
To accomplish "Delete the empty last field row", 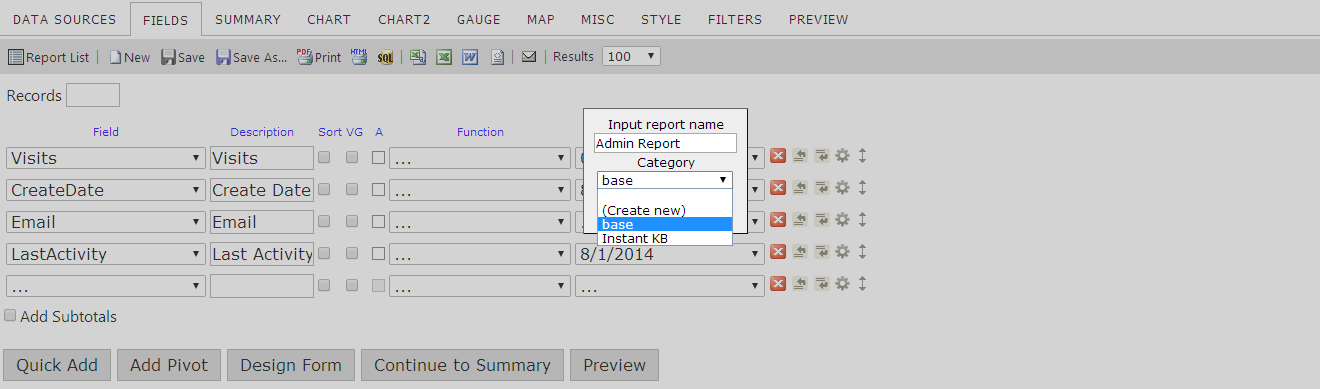I will [778, 284].
